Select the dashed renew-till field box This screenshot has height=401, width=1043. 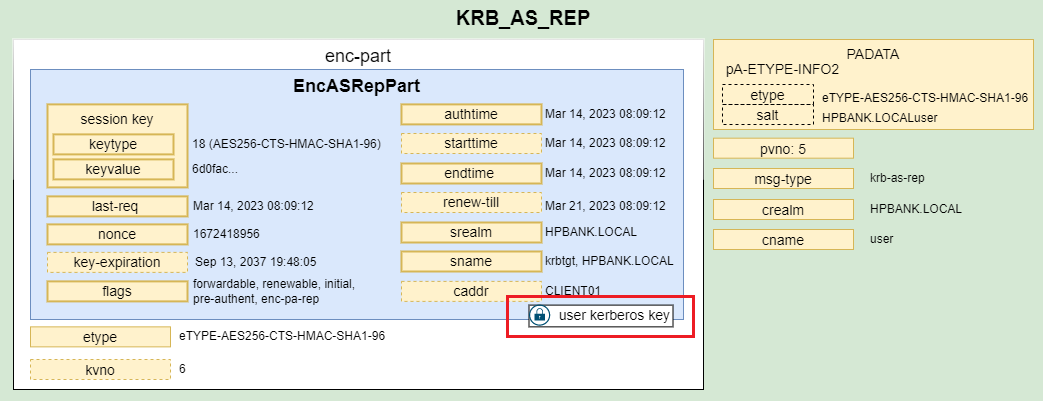click(x=470, y=203)
